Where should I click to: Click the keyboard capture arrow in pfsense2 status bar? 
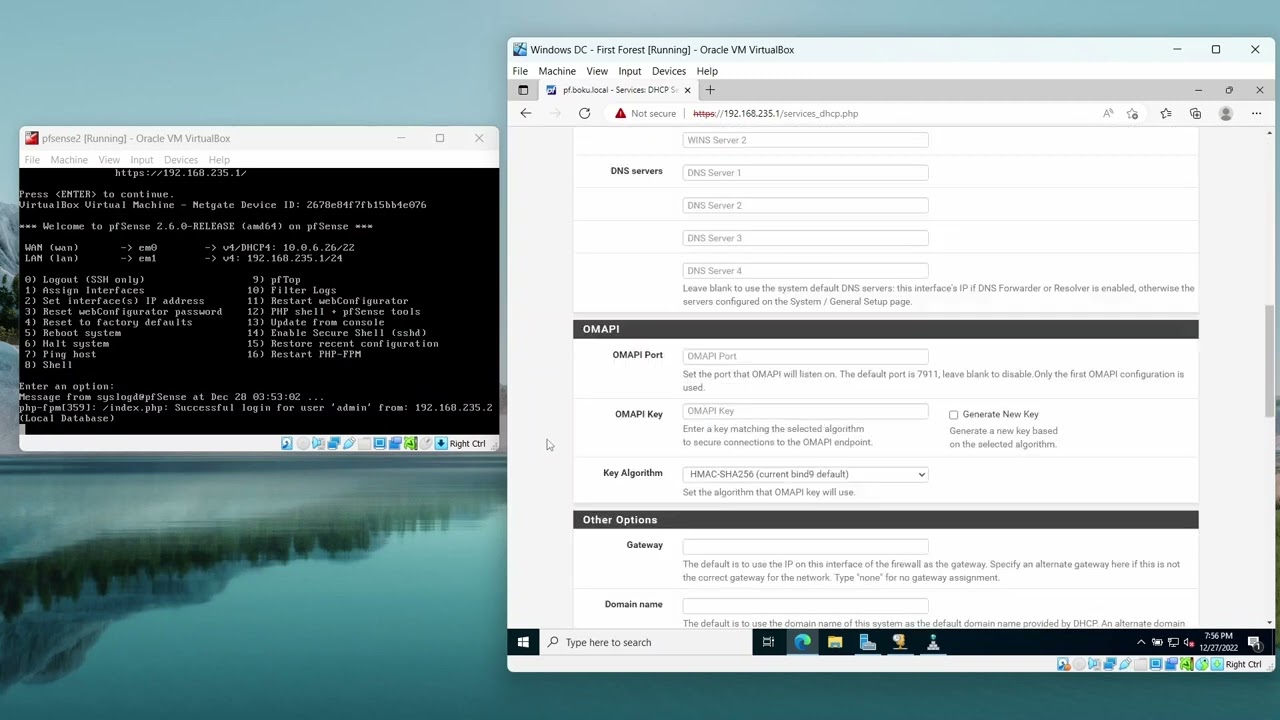[x=441, y=443]
